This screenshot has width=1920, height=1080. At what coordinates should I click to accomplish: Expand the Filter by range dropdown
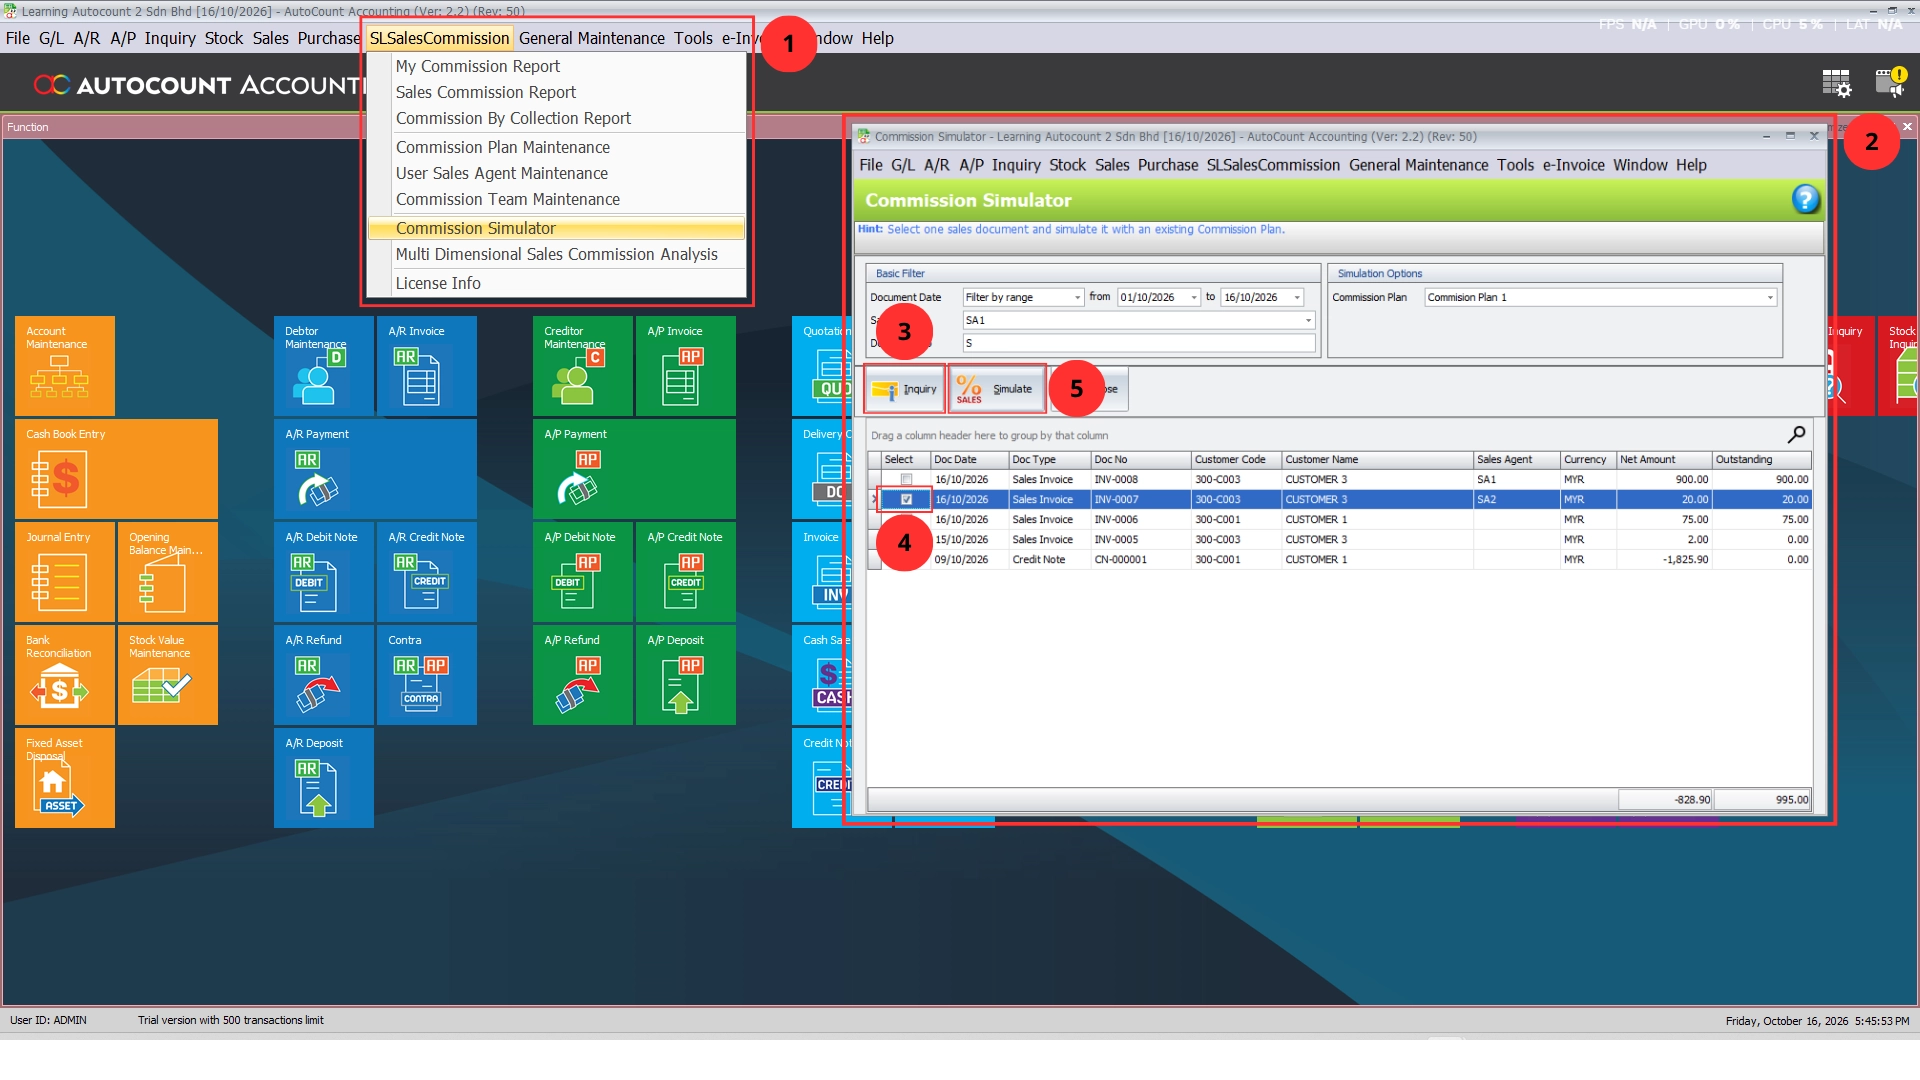1077,297
